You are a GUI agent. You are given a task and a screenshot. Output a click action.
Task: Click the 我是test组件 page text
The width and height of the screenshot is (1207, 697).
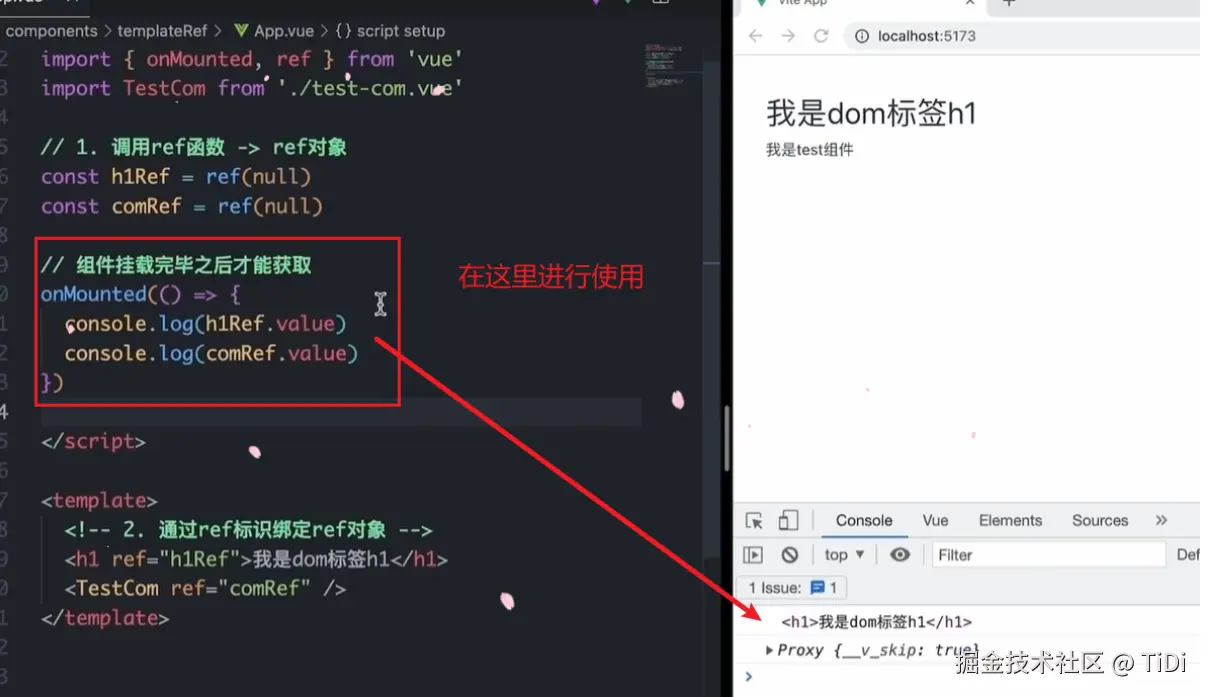click(x=810, y=150)
